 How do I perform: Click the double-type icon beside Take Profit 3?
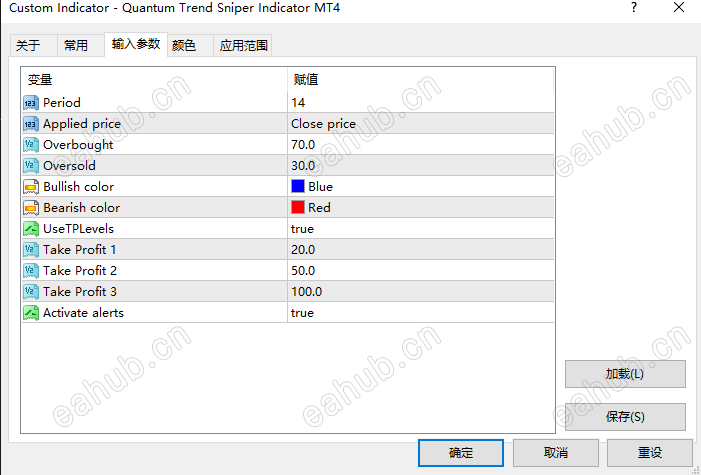pyautogui.click(x=31, y=292)
